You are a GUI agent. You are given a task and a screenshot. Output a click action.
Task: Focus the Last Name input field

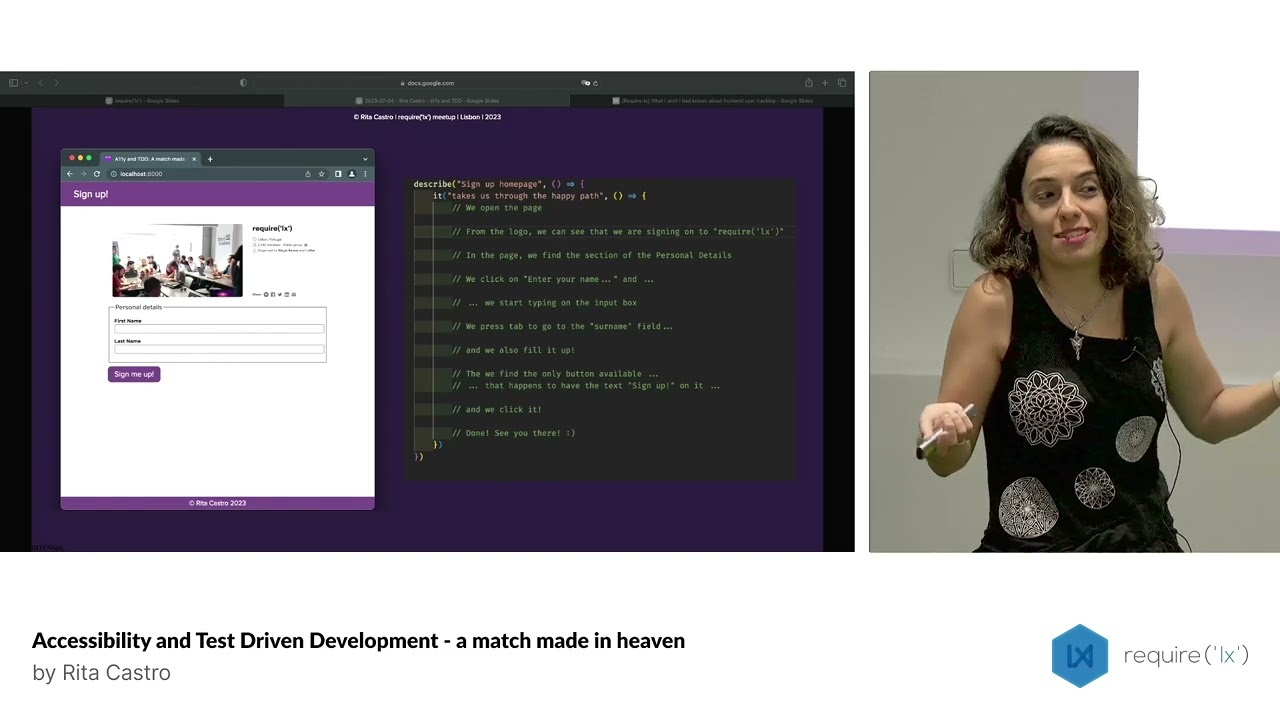pos(219,349)
